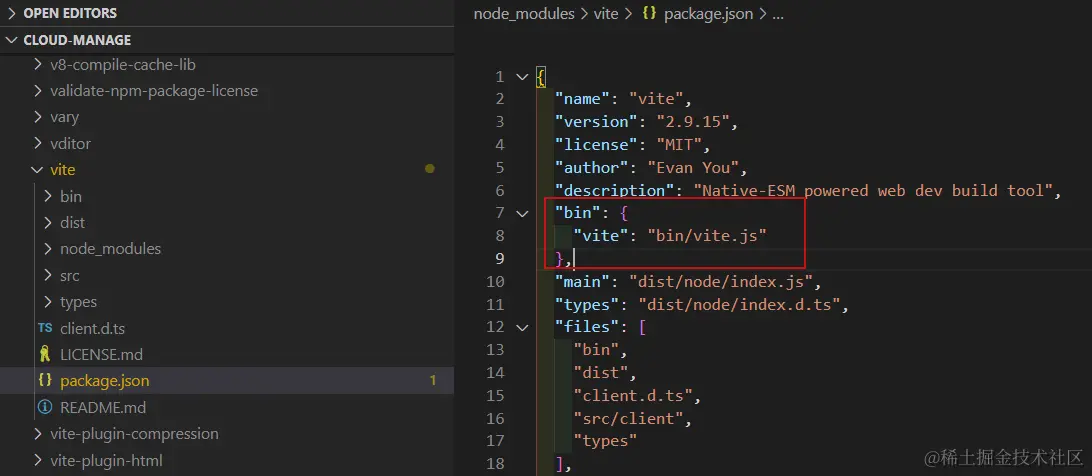
Task: Click line number 2 in the gutter
Action: click(499, 100)
